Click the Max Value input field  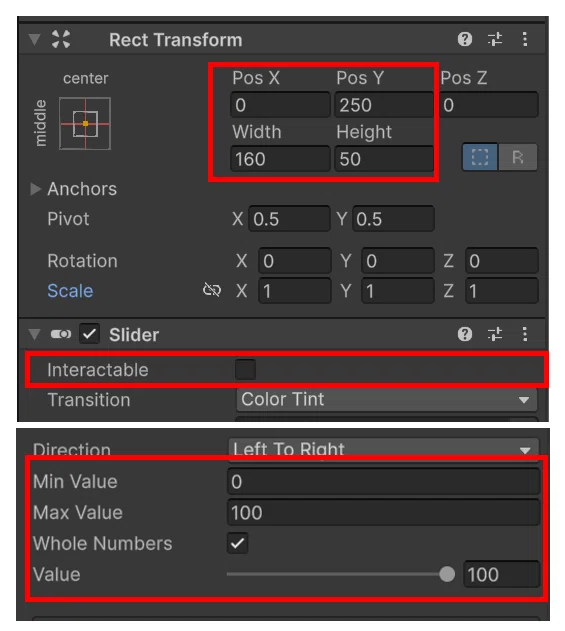384,512
